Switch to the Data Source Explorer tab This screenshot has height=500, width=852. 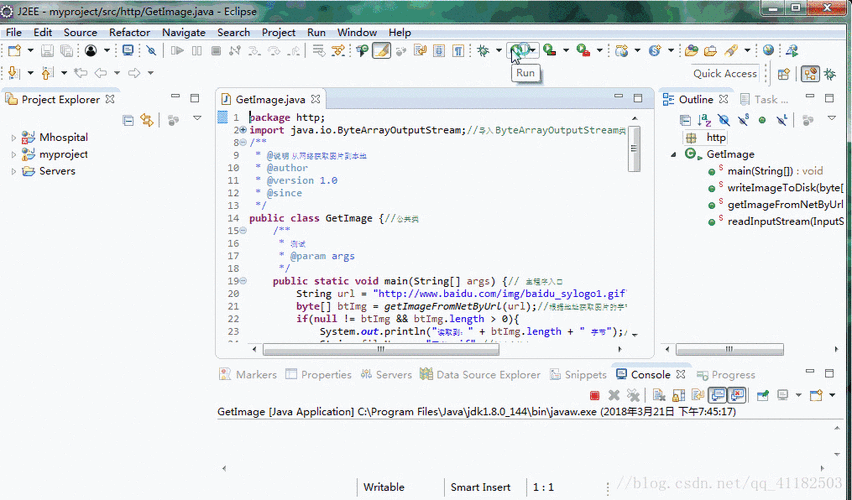pyautogui.click(x=480, y=374)
